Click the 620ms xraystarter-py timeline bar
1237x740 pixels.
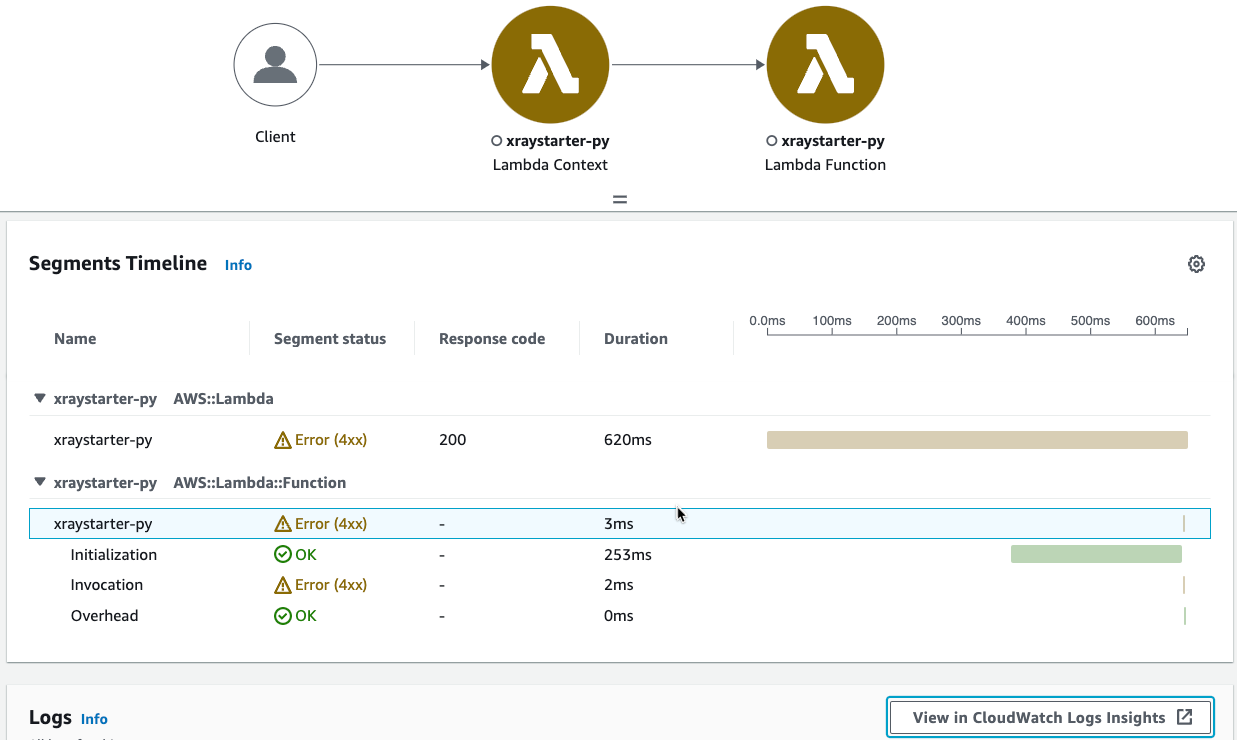click(x=977, y=440)
